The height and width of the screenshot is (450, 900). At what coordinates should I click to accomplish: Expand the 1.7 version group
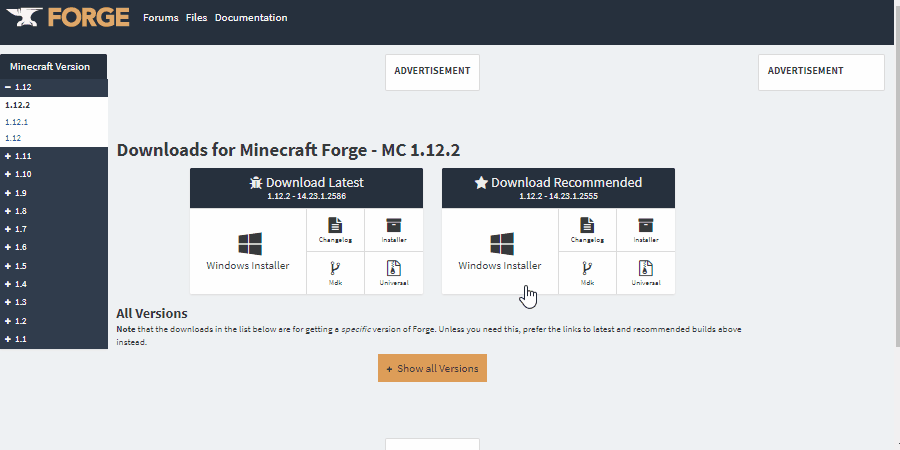(54, 229)
